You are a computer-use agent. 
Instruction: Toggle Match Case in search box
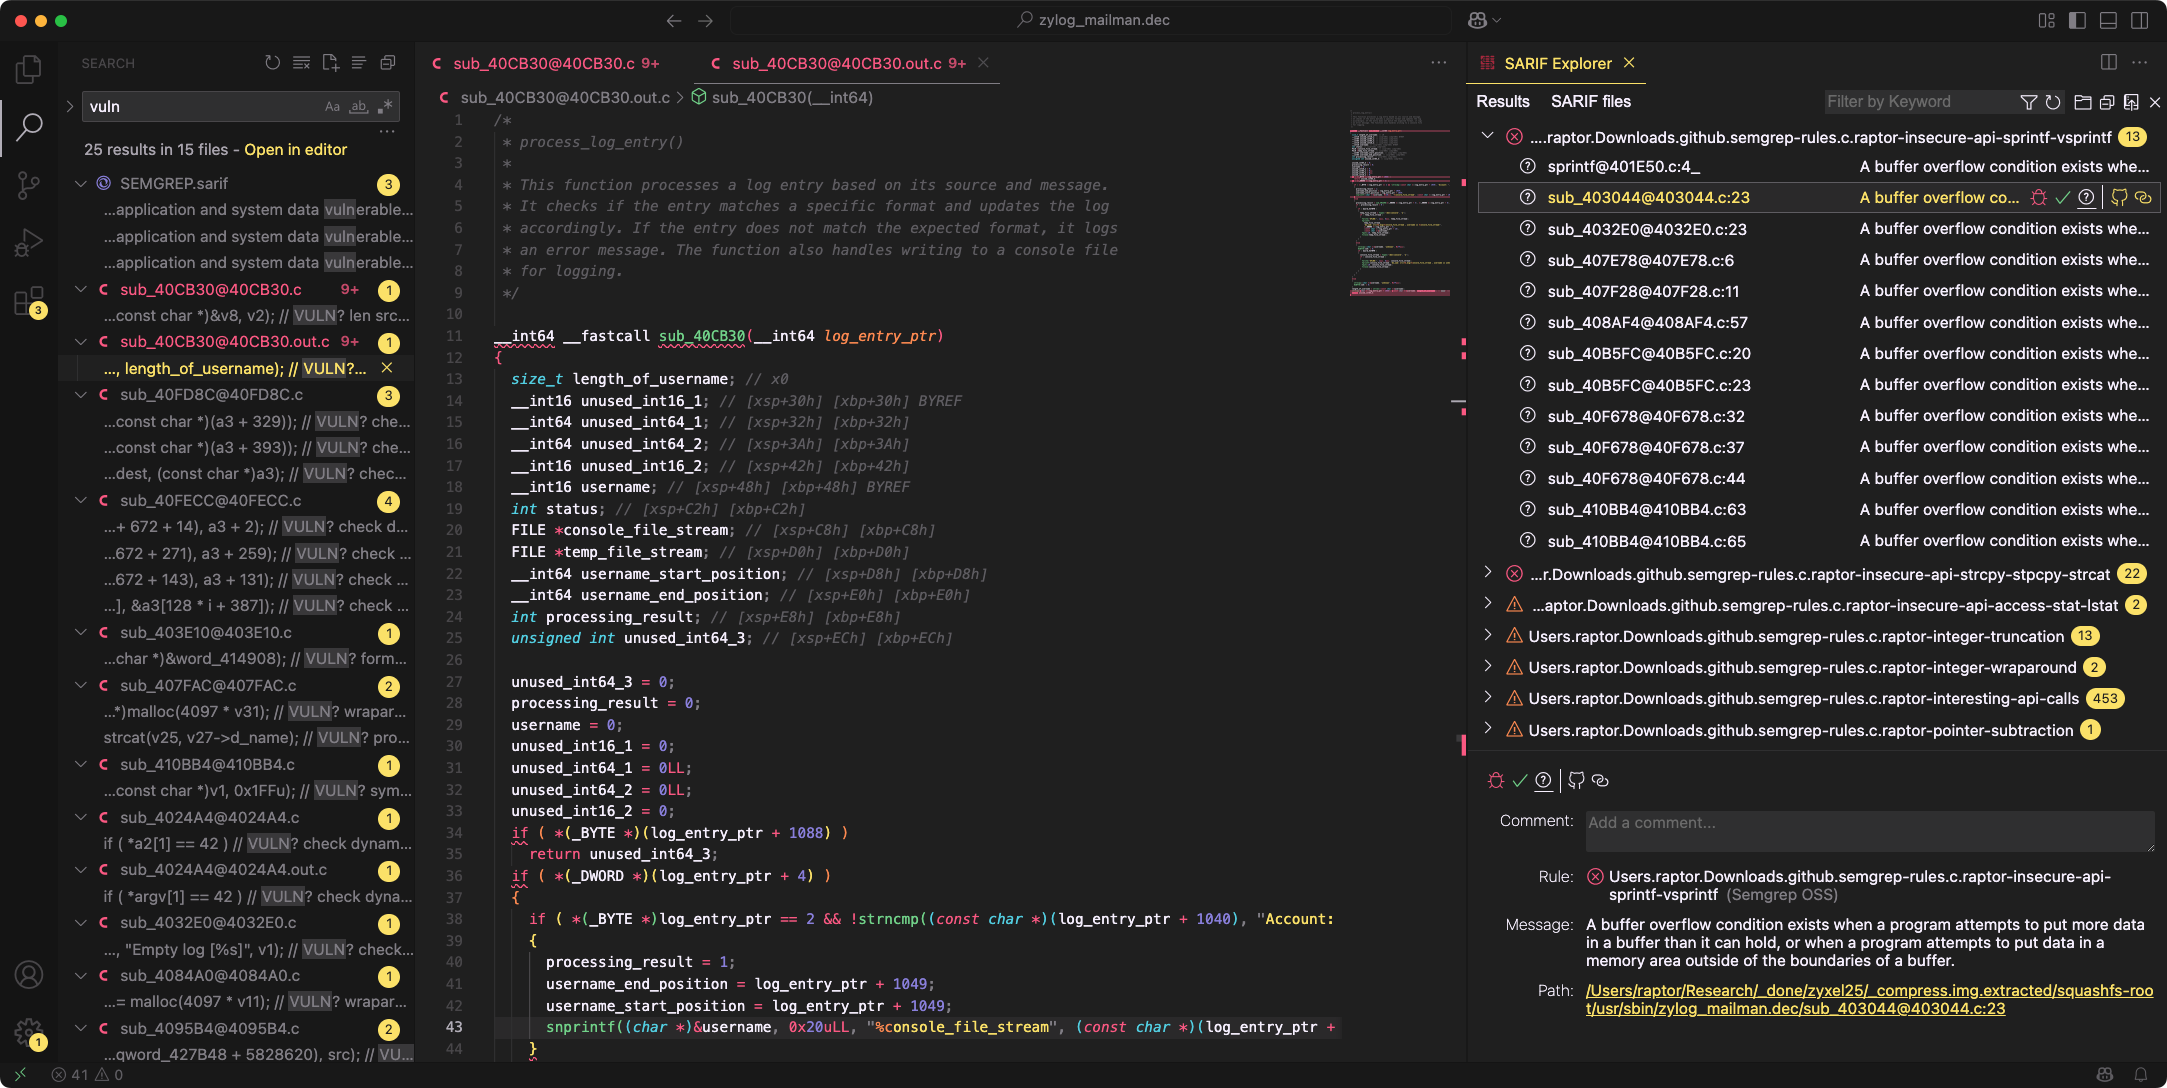pyautogui.click(x=332, y=107)
